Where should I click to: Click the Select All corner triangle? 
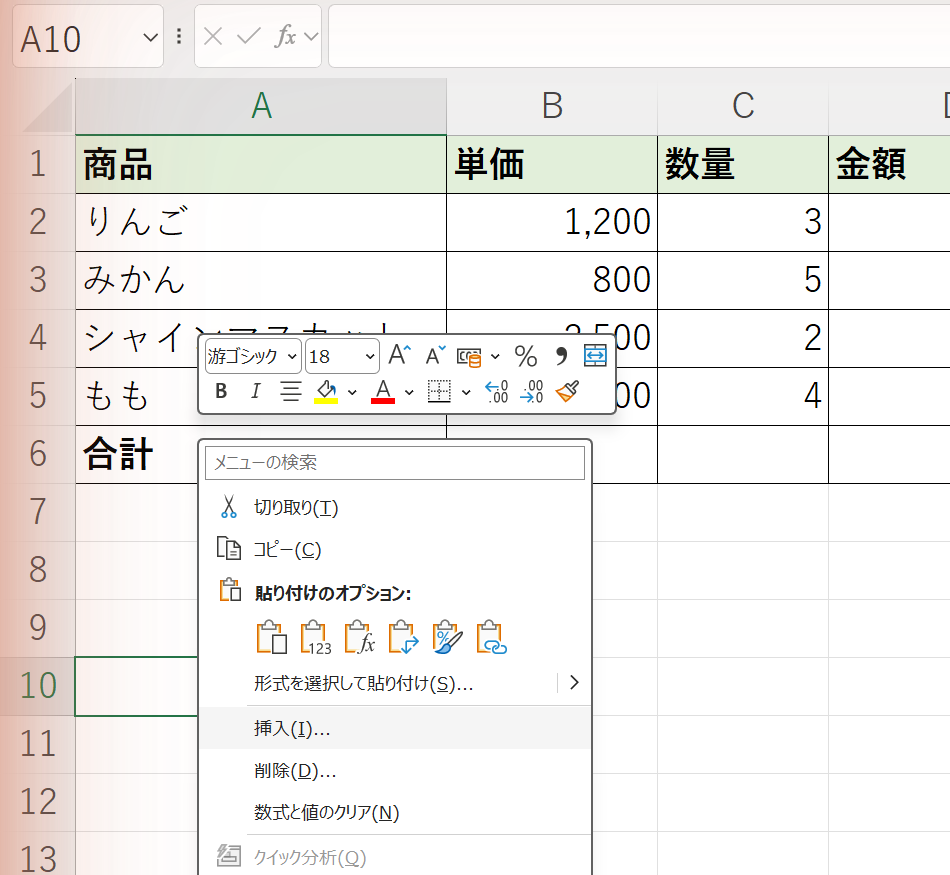coord(47,106)
